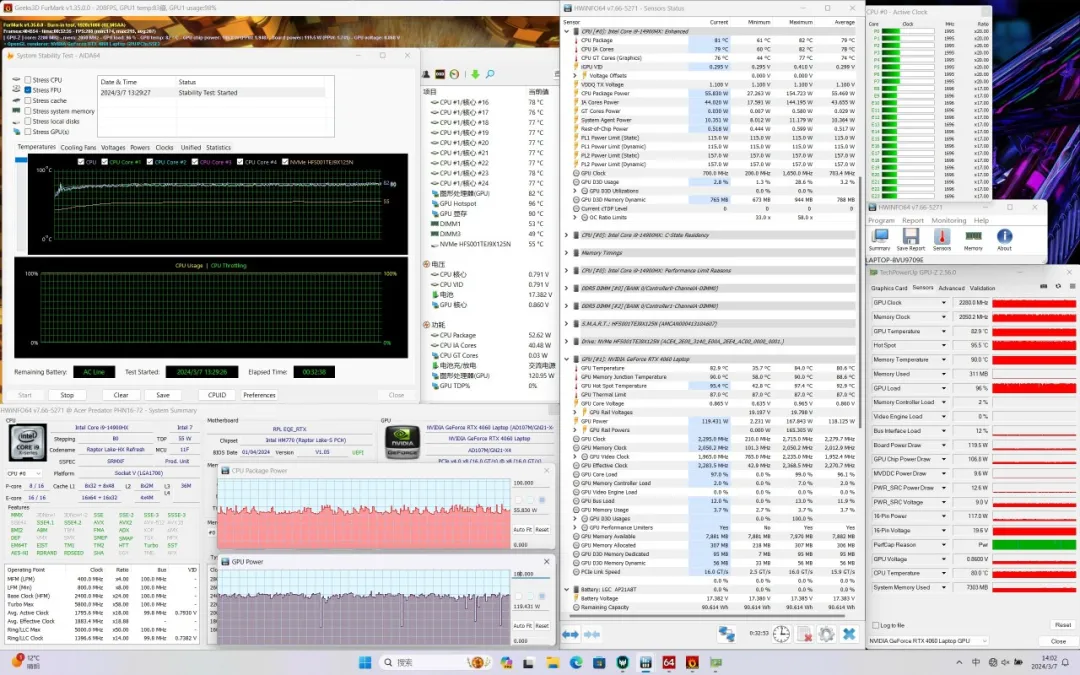Click the Preferences button
Viewport: 1080px width, 675px height.
click(x=259, y=395)
